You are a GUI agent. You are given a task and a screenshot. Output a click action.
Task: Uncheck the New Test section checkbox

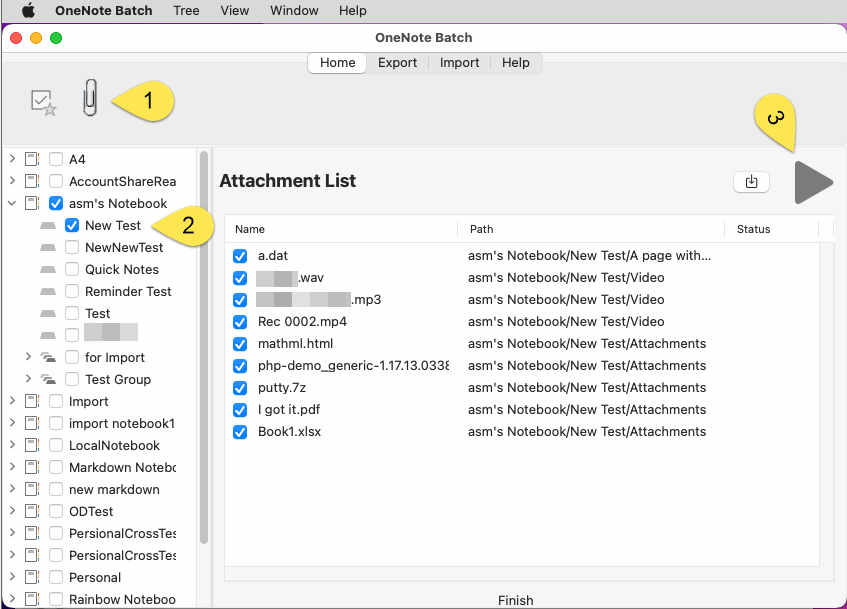tap(72, 225)
